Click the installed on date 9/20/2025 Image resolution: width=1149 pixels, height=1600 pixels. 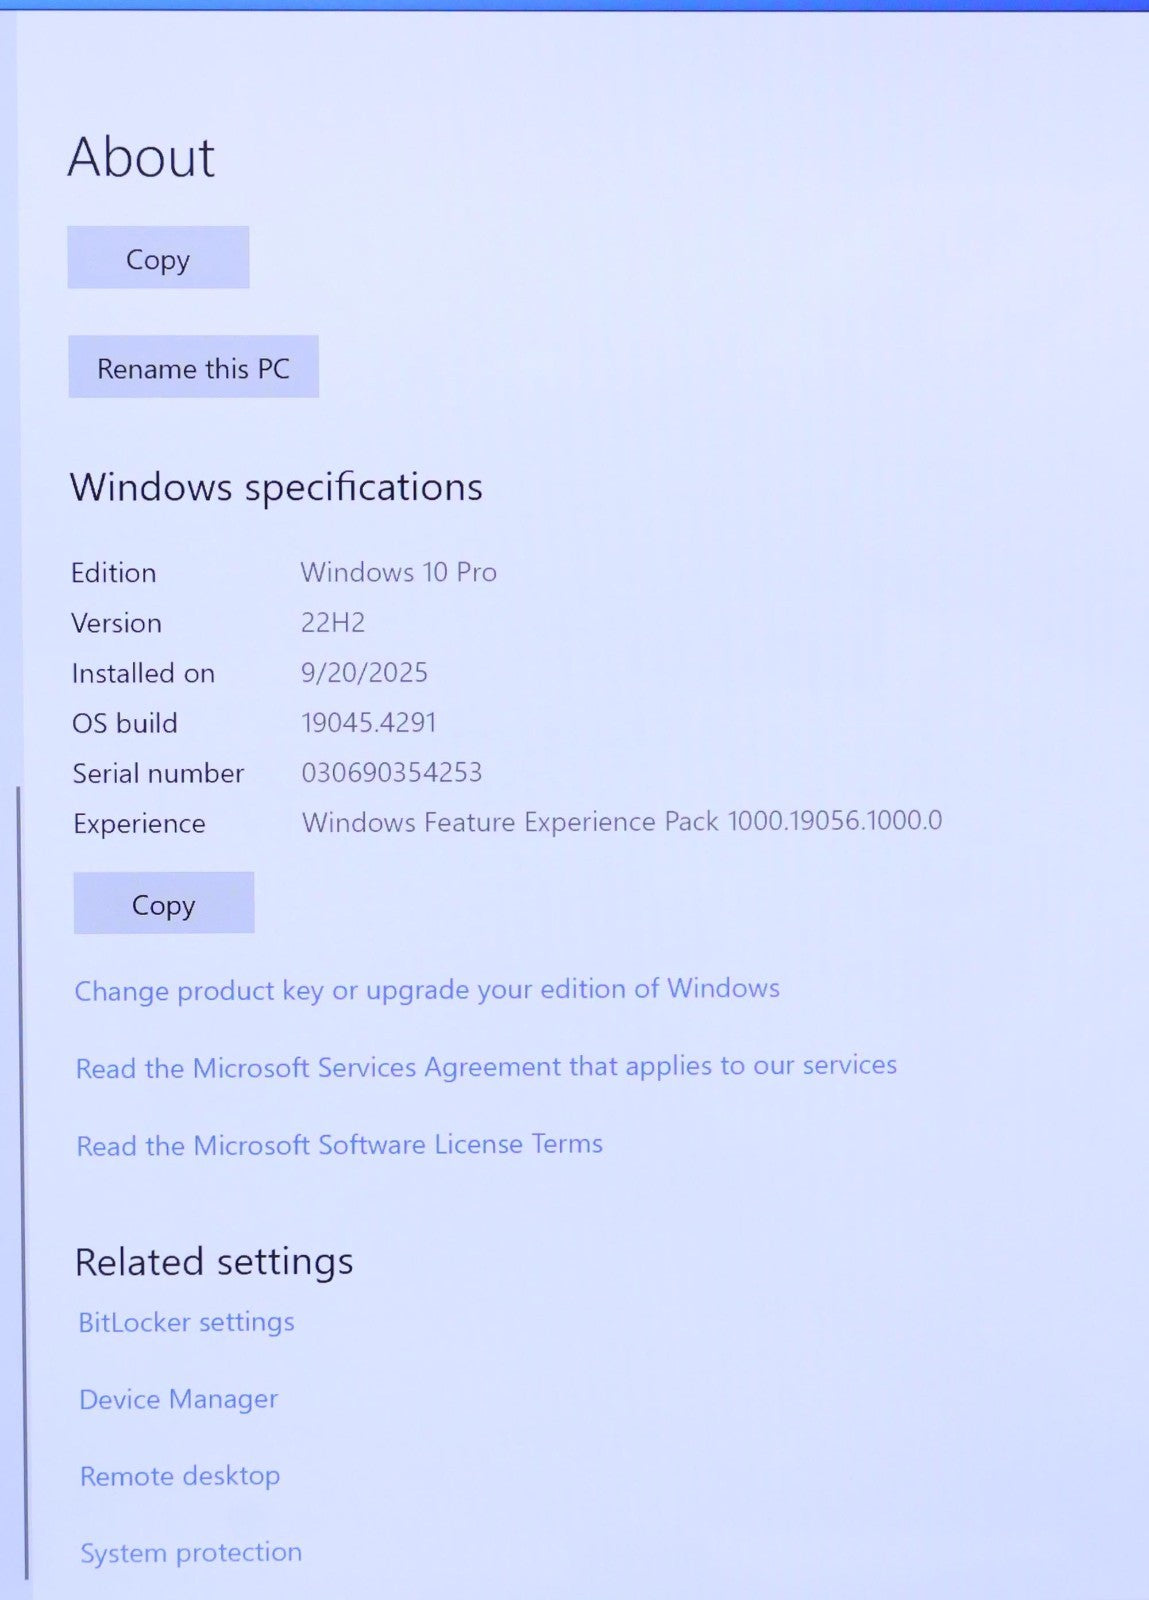tap(364, 673)
